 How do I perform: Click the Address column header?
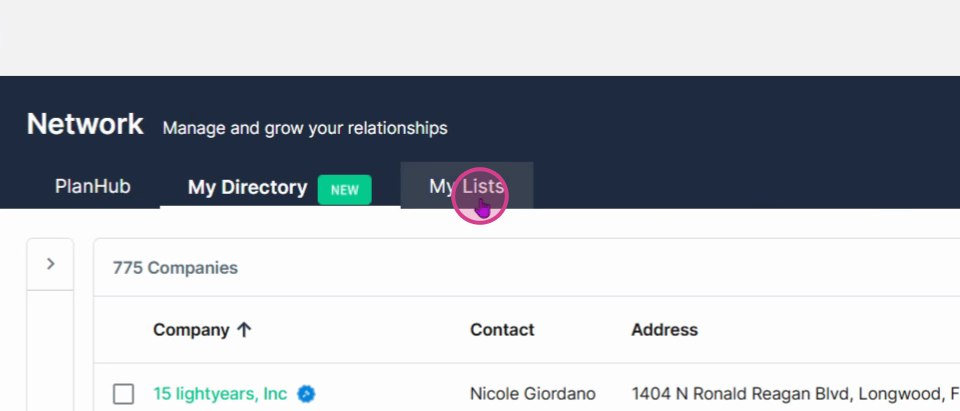(x=664, y=330)
